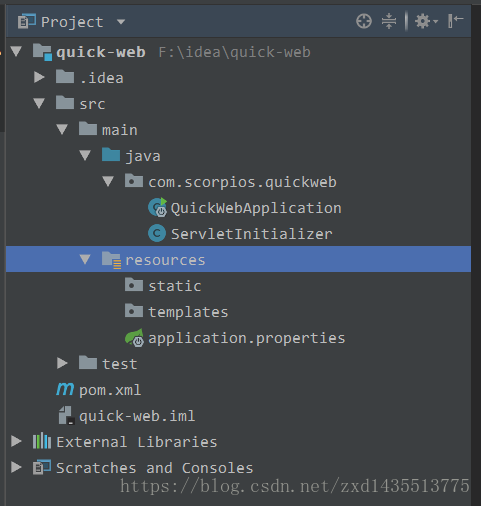Click the Collapse All icon in header
Image resolution: width=481 pixels, height=506 pixels.
coord(389,21)
